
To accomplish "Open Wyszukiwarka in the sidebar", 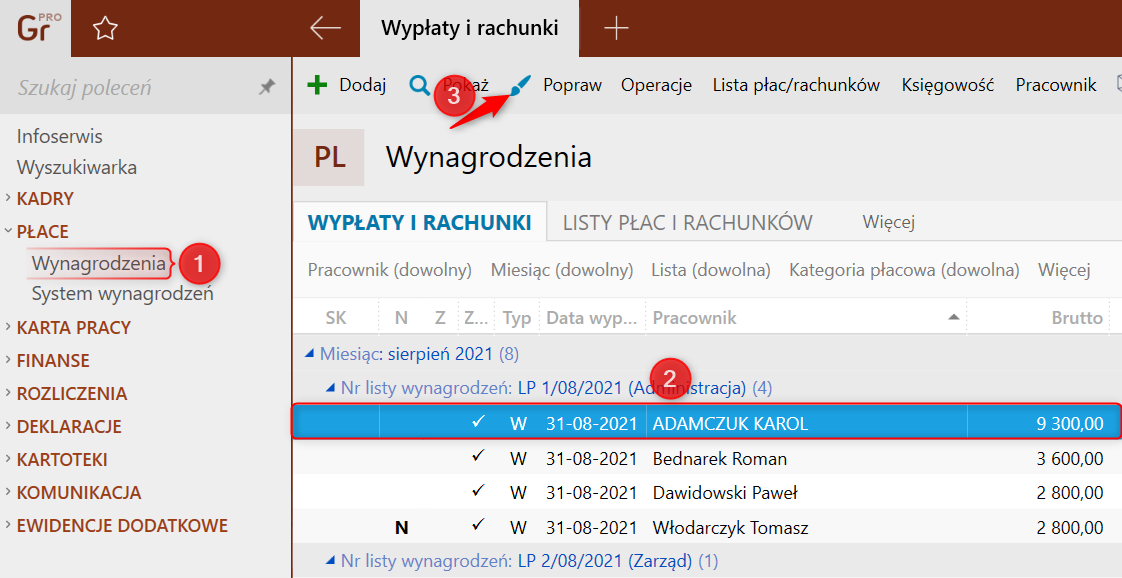I will point(77,167).
